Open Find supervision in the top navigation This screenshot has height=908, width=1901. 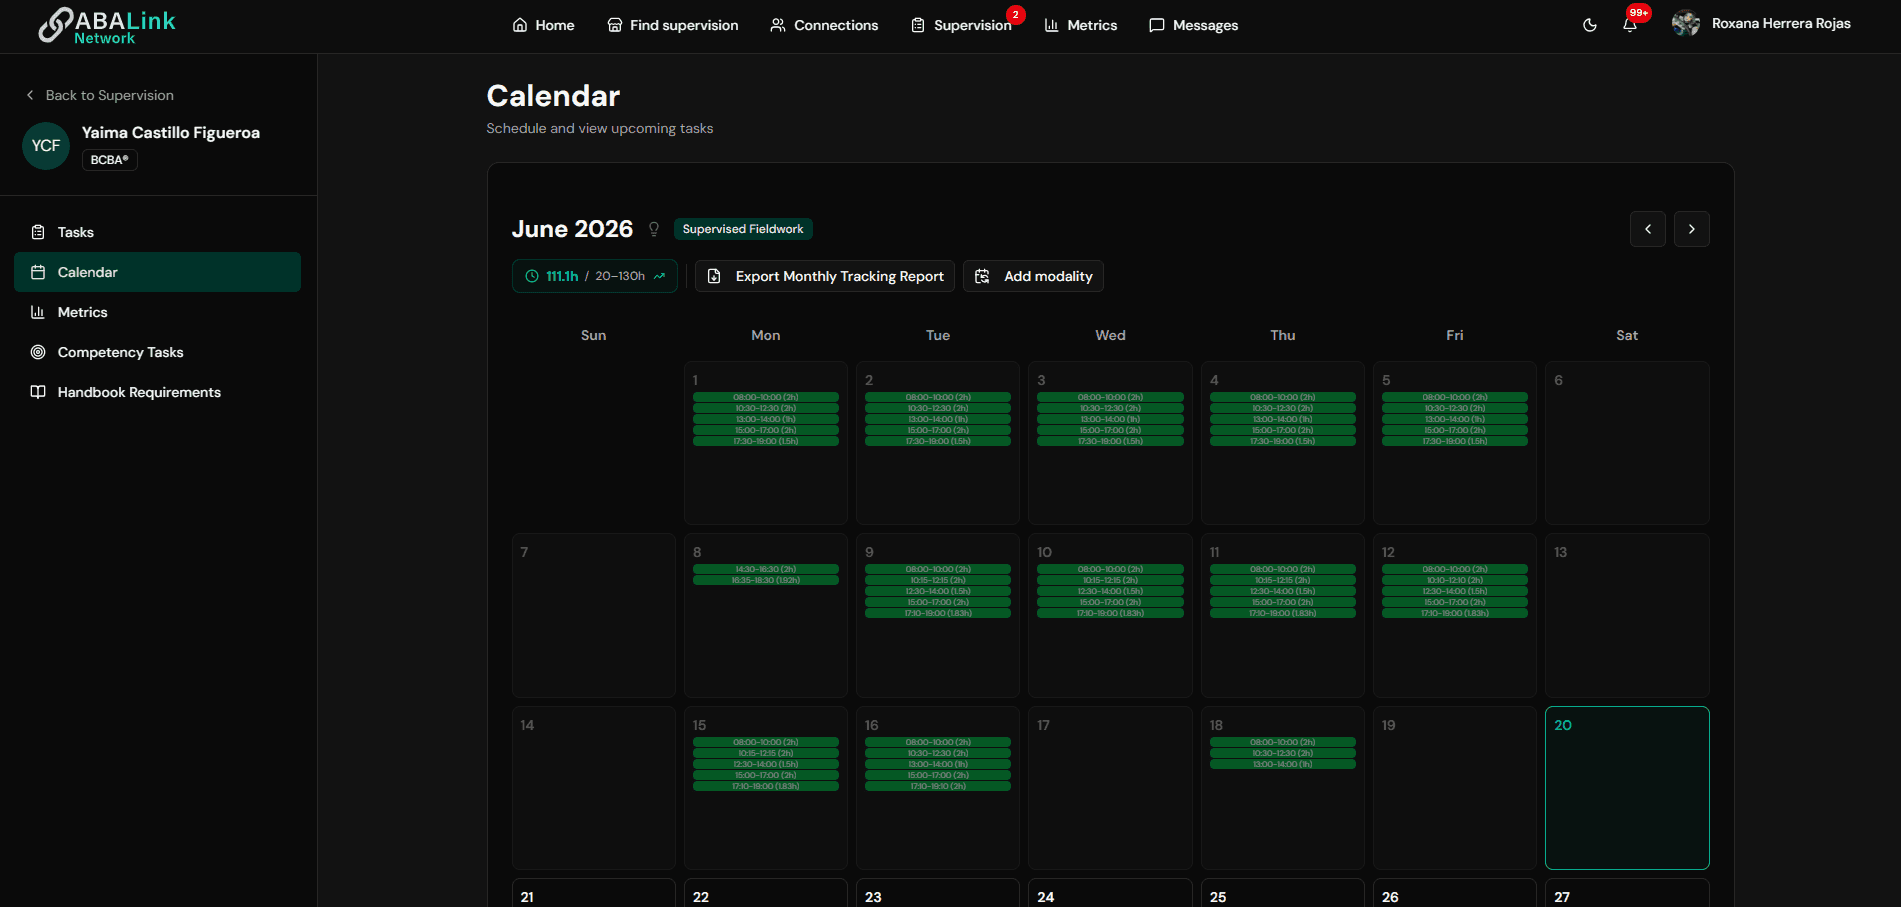pos(673,25)
